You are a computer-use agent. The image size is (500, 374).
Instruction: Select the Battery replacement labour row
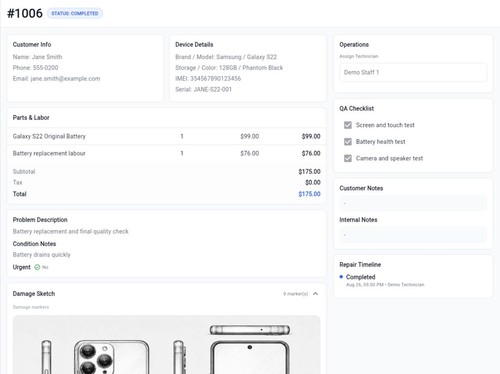(x=166, y=153)
